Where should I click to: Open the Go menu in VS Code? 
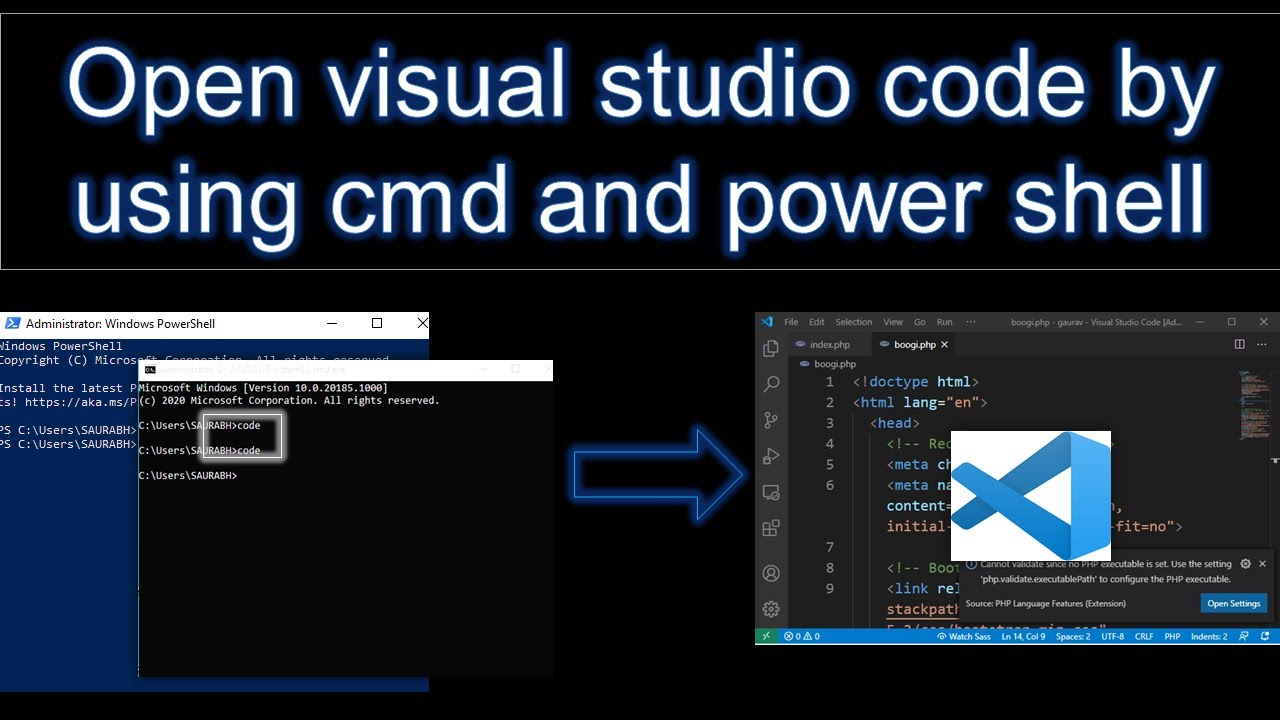point(919,322)
